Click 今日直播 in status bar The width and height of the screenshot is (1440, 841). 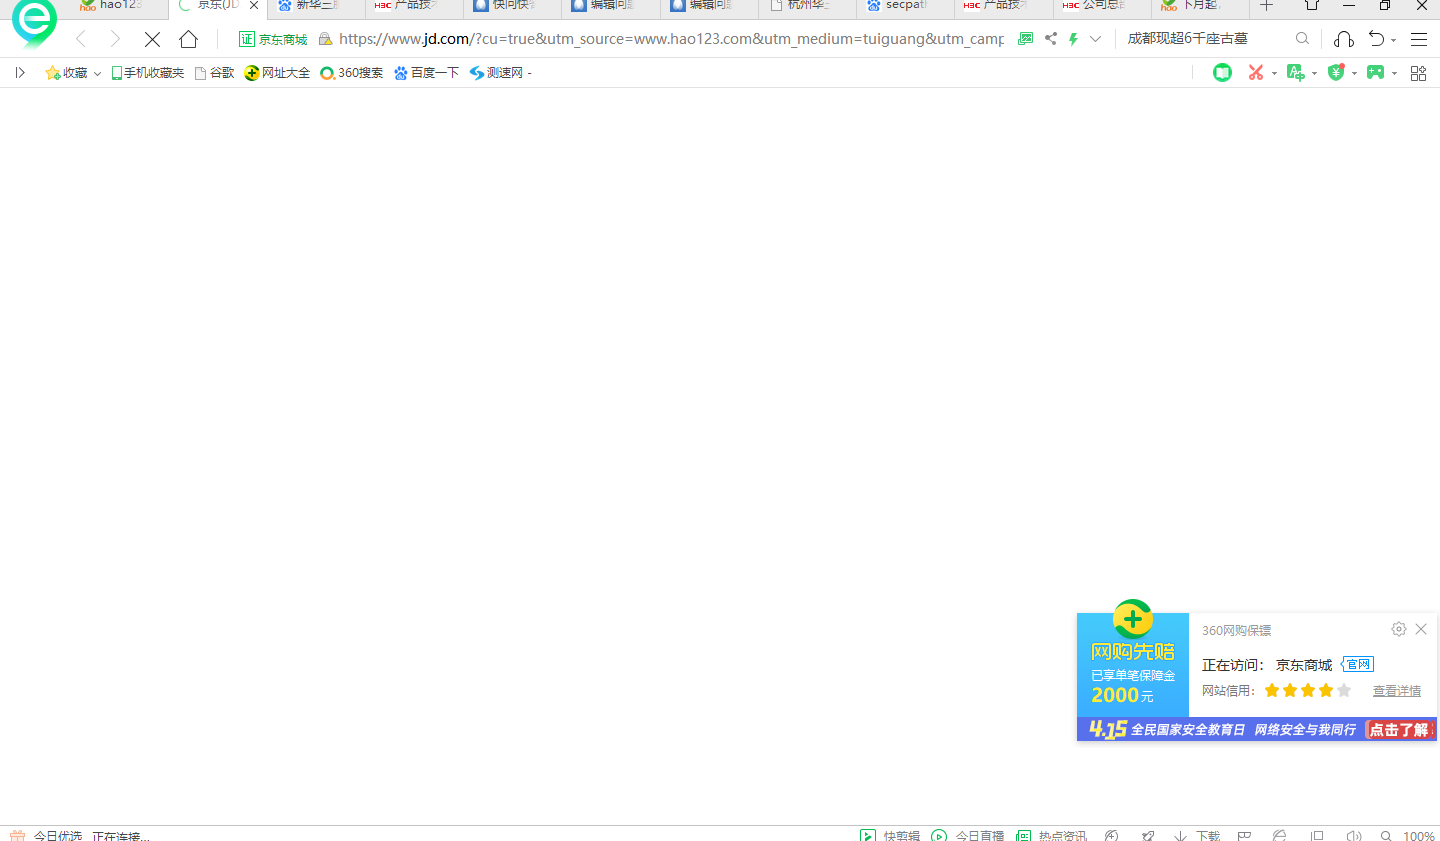click(x=967, y=835)
